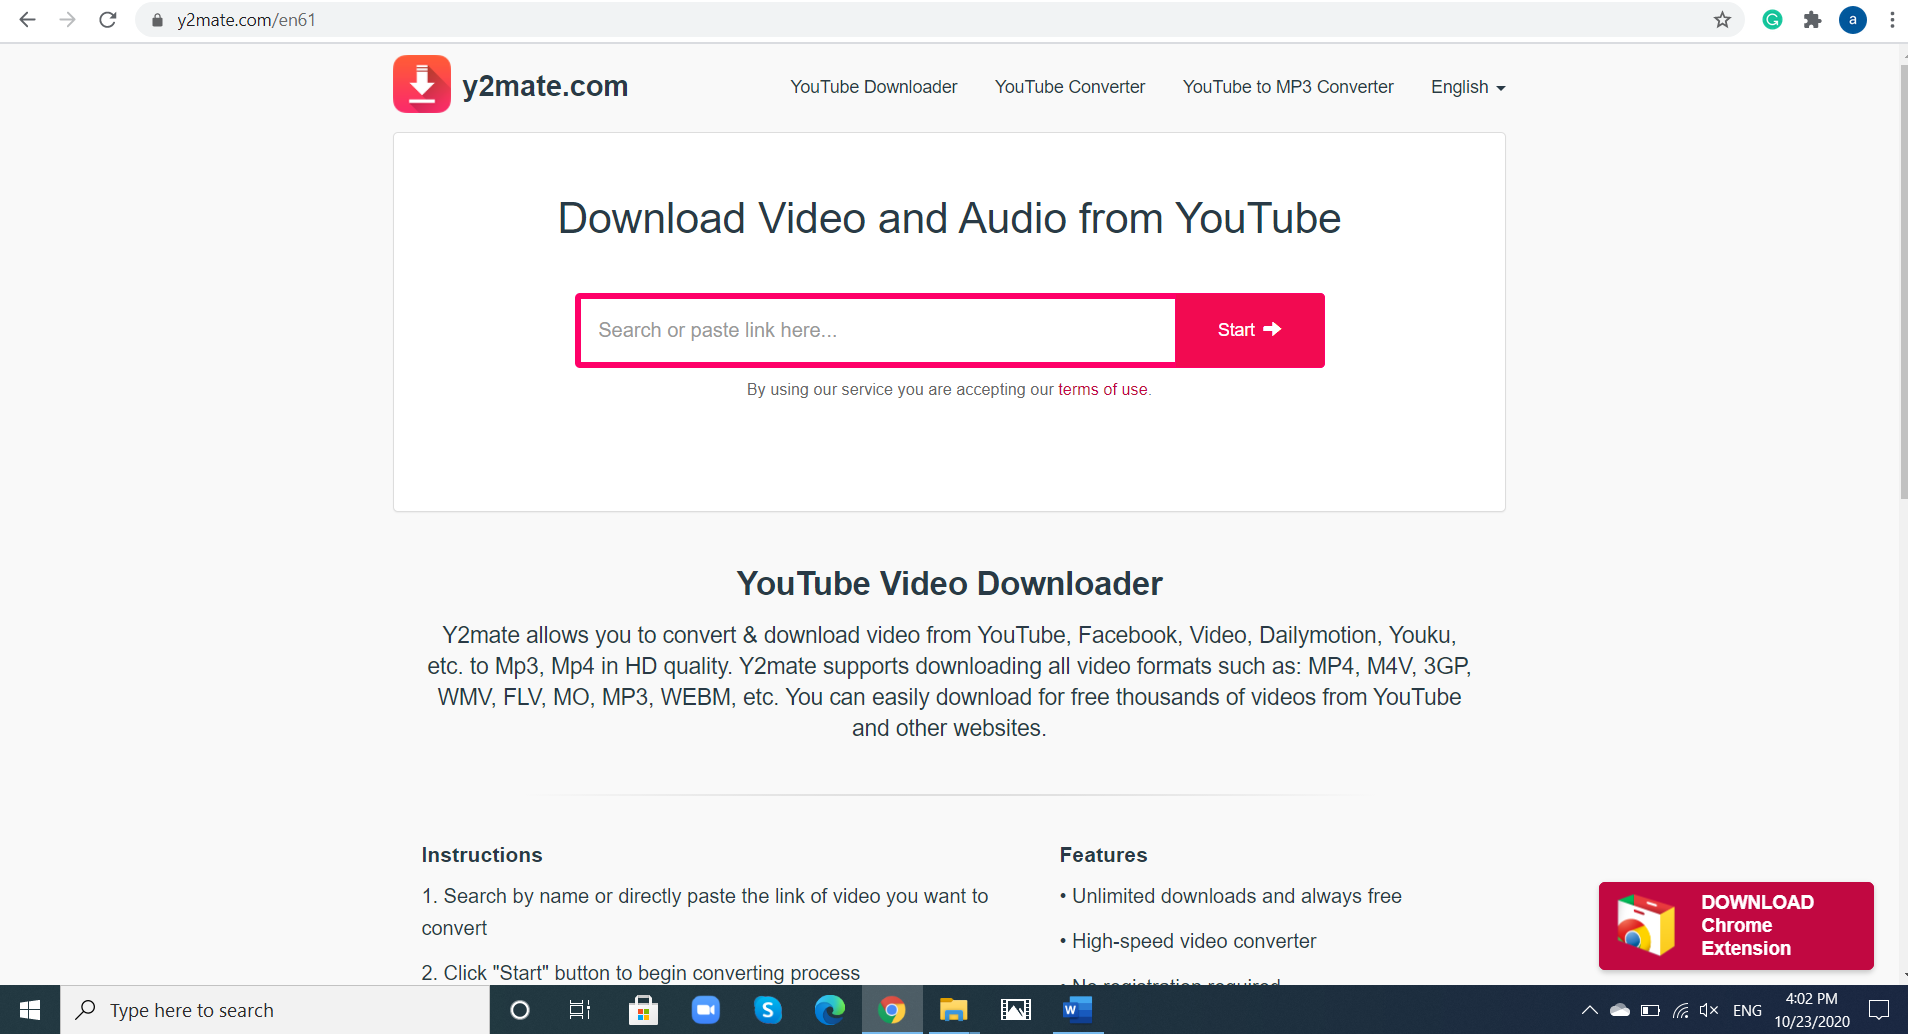Open Photos app from taskbar
The width and height of the screenshot is (1908, 1034).
pos(1016,1010)
